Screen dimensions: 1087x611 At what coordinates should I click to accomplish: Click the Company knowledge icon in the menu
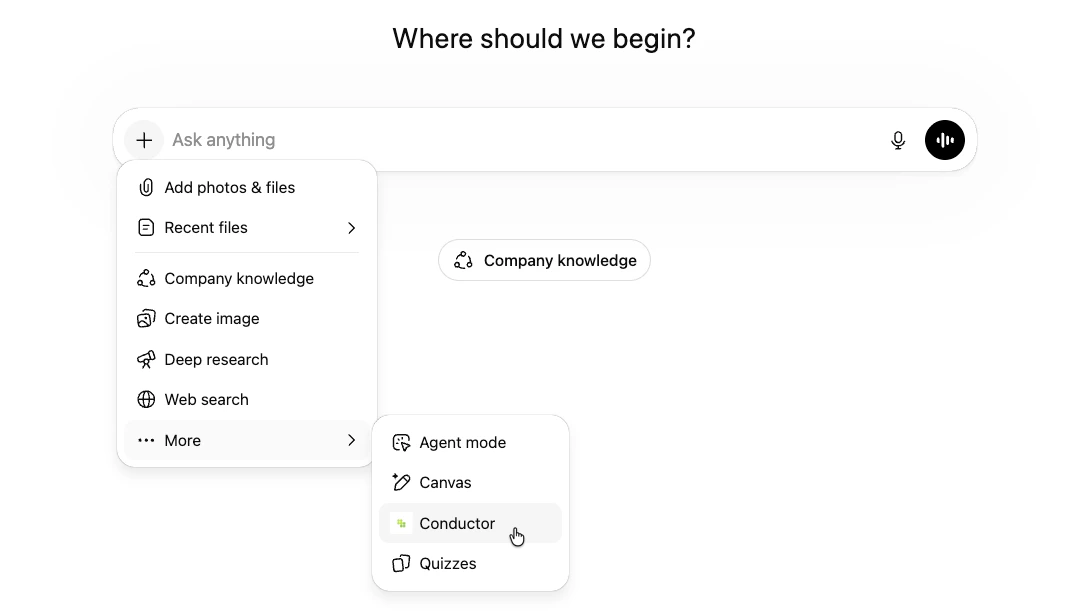(145, 278)
